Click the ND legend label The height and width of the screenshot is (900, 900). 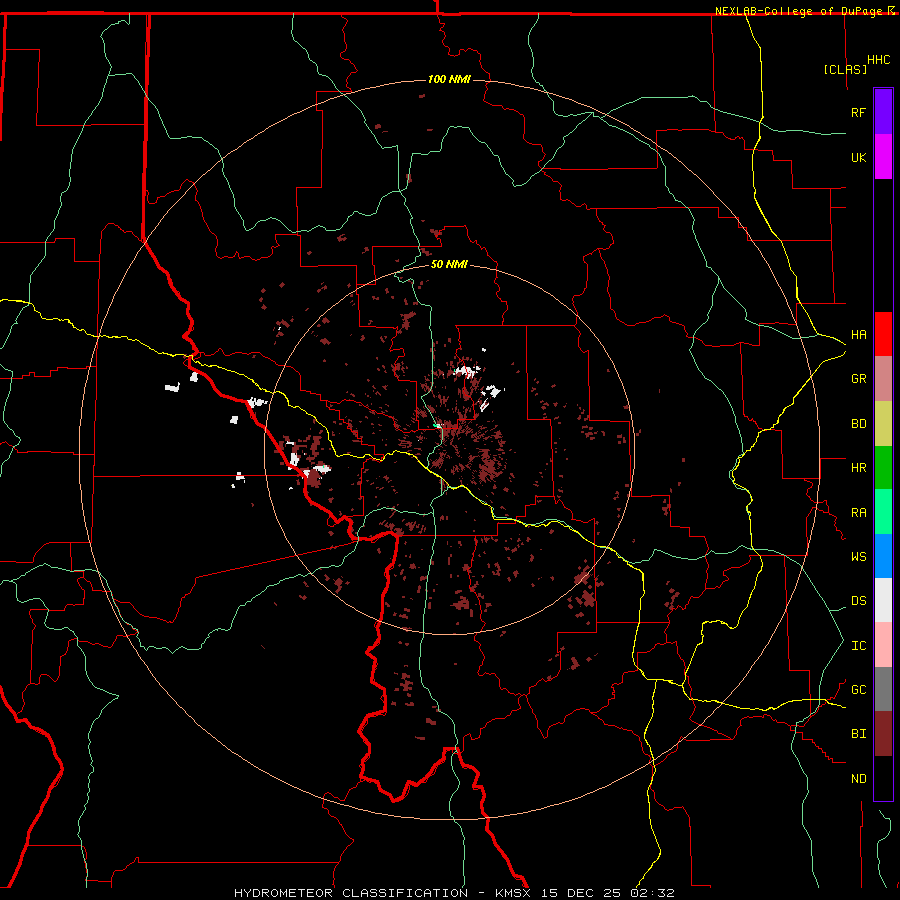tap(858, 779)
